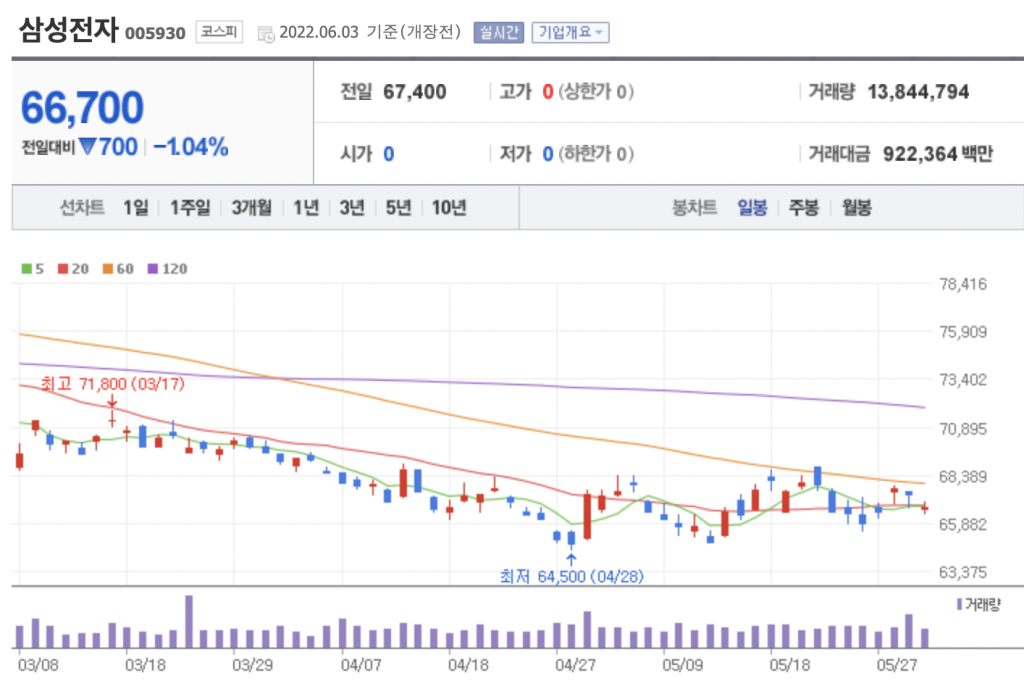This screenshot has height=691, width=1024.
Task: Click the -1.04% change value
Action: click(191, 147)
